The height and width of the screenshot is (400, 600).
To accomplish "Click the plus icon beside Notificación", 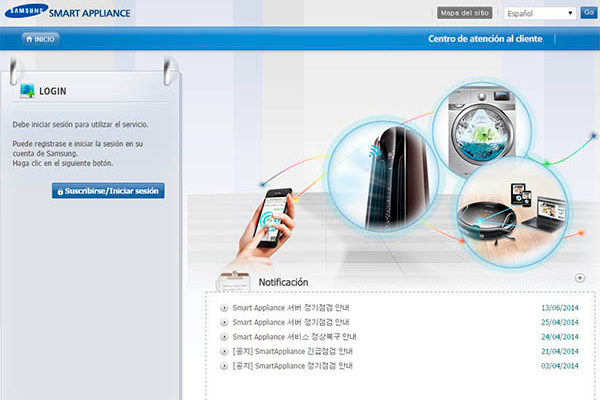I will click(580, 278).
